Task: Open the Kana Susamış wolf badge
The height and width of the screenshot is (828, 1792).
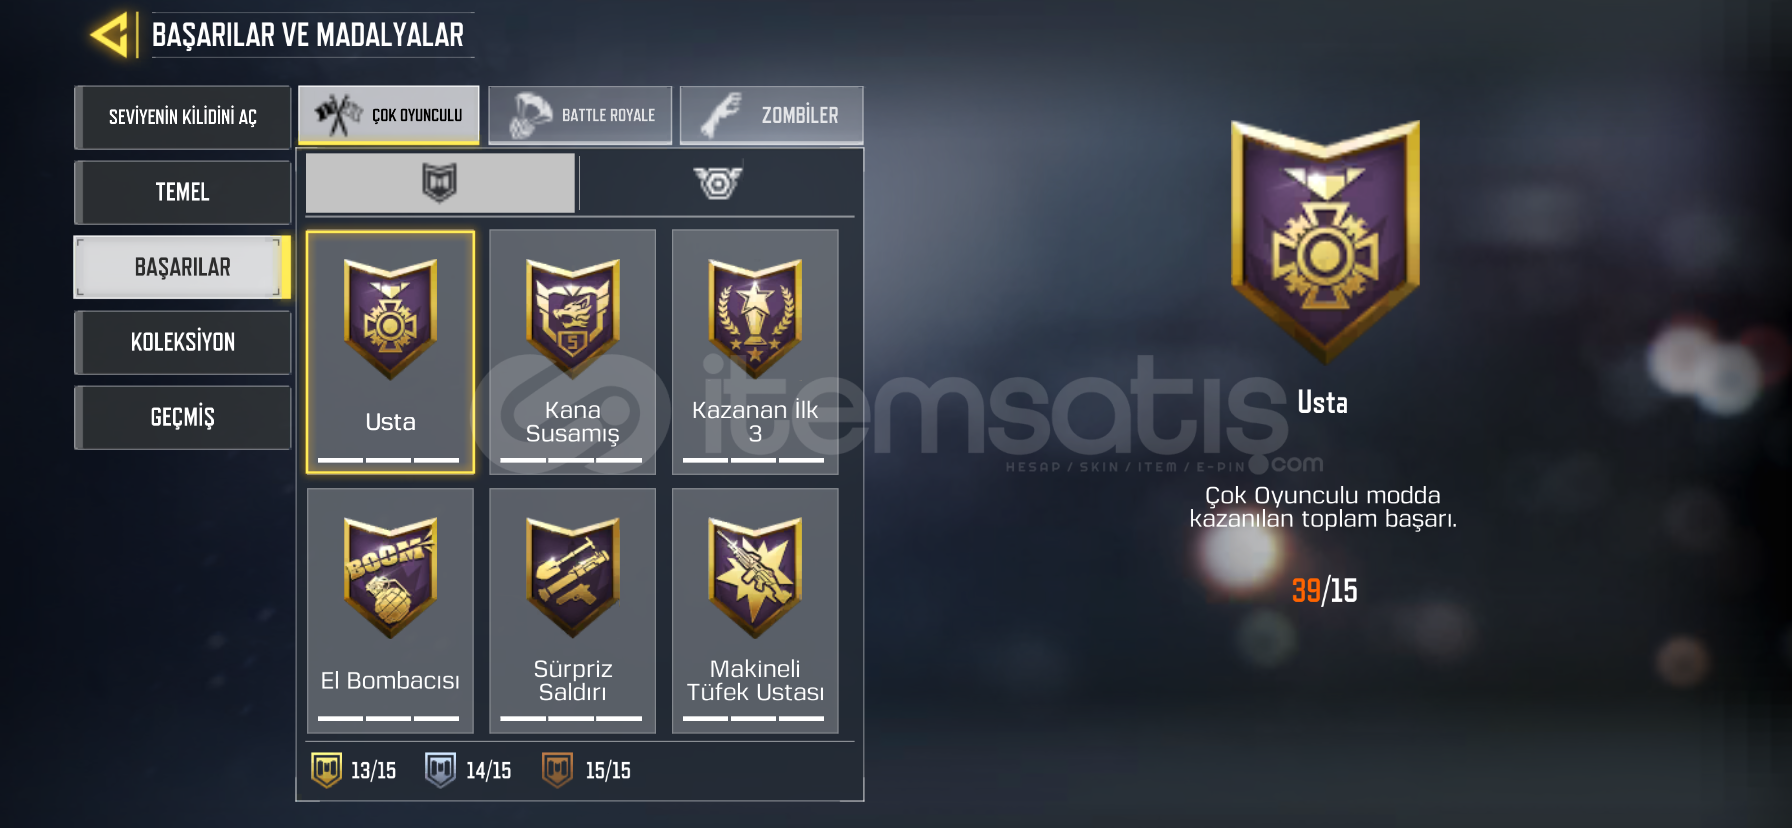Action: point(572,352)
